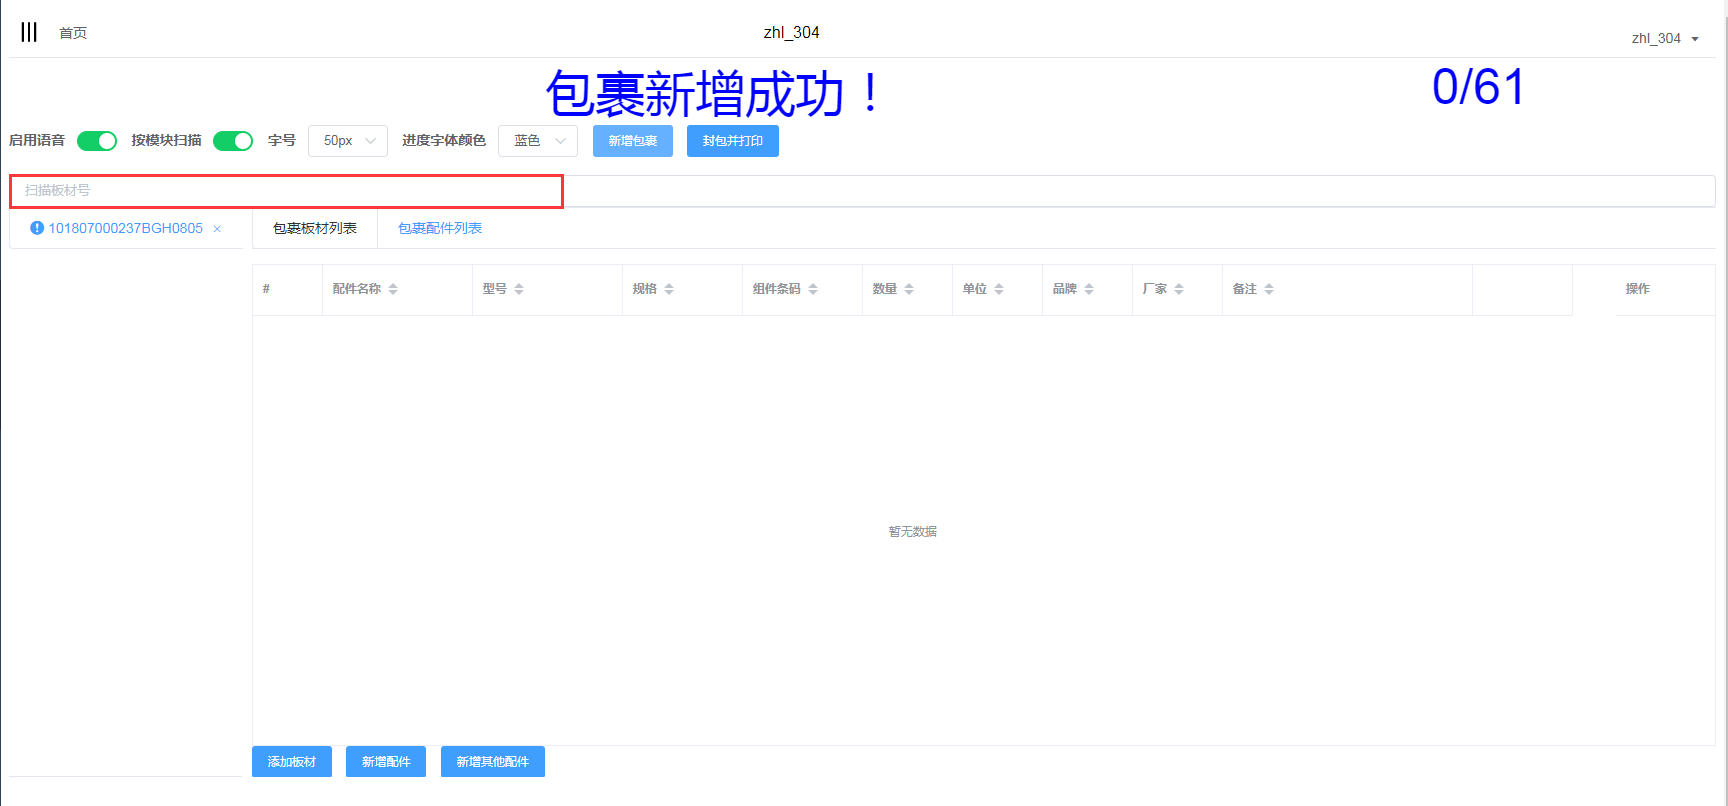
Task: Sort by 规格 column arrows
Action: [x=669, y=289]
